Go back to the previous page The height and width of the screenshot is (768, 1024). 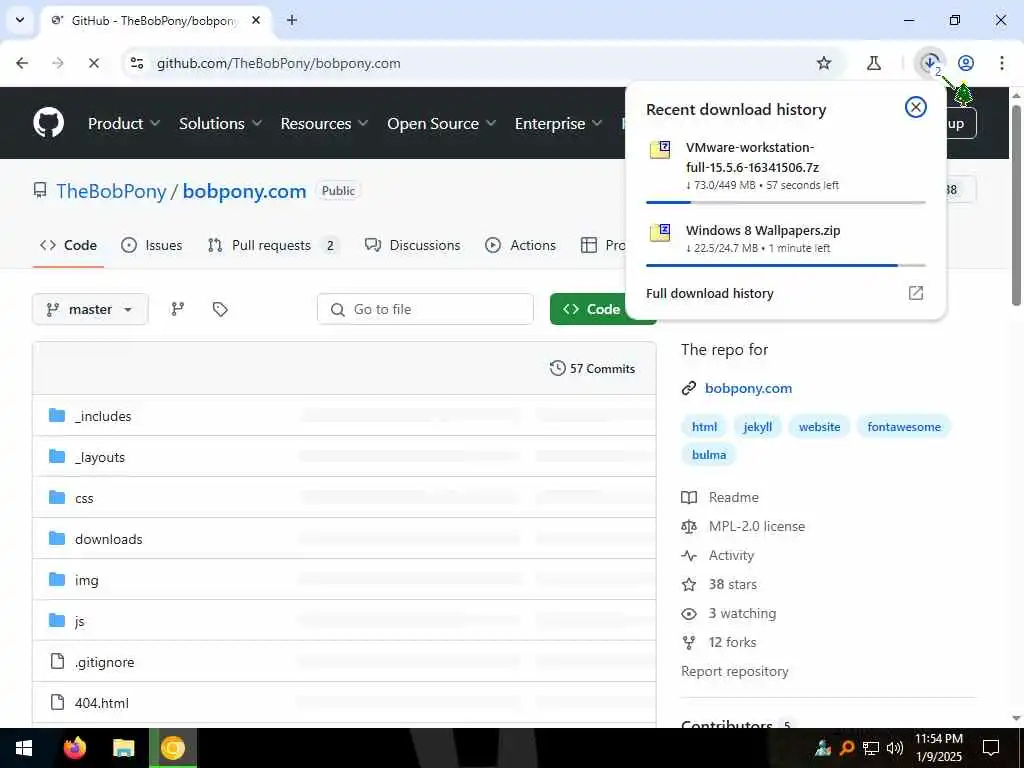(x=22, y=63)
